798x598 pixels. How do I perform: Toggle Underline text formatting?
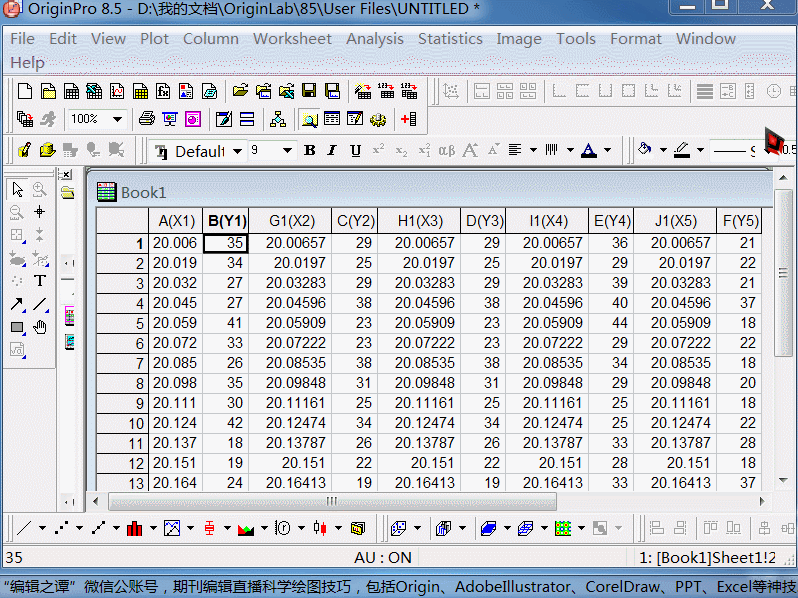click(x=355, y=151)
